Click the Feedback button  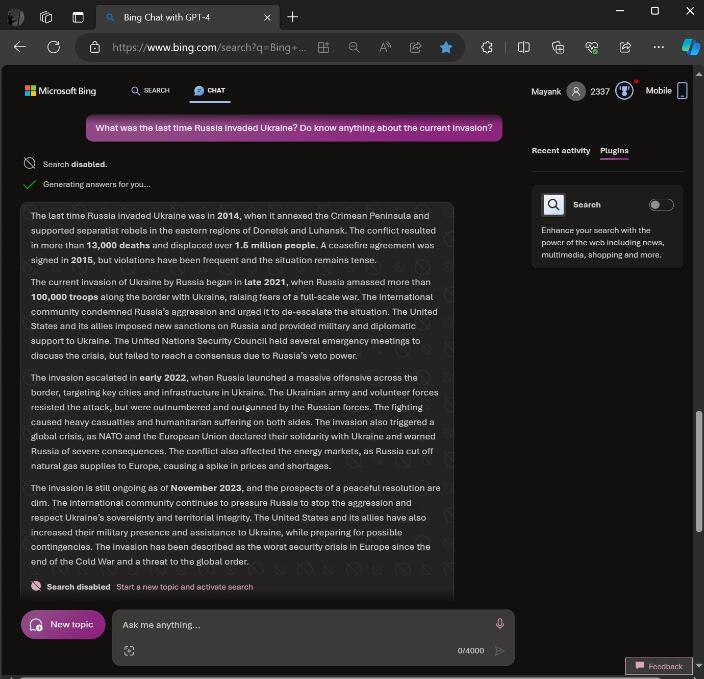point(659,666)
